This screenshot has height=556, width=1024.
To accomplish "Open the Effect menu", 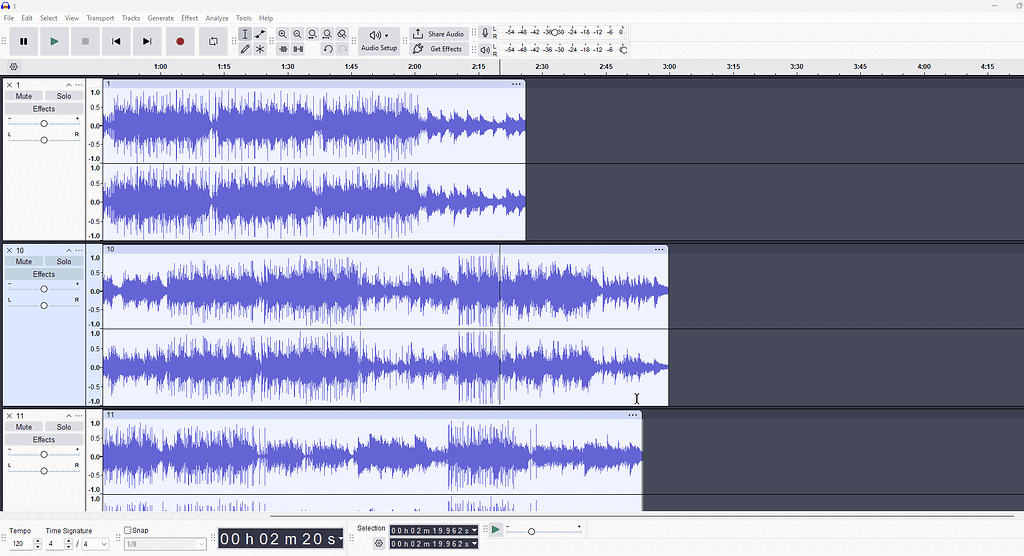I will (189, 18).
